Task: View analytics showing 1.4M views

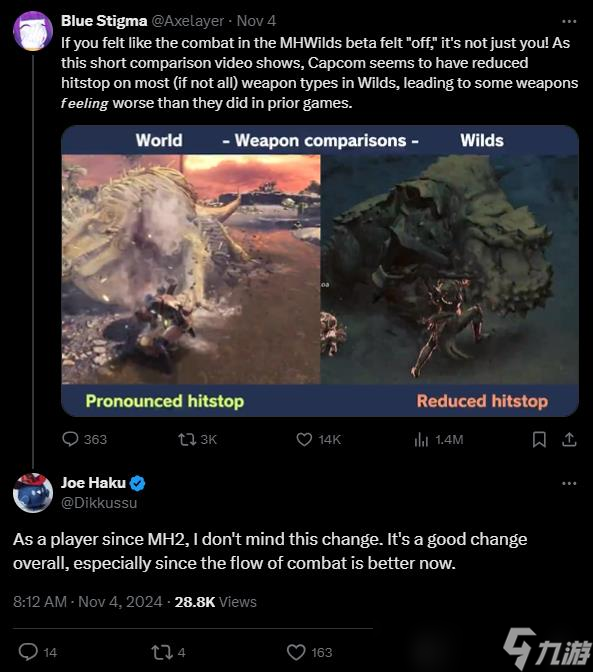Action: tap(439, 439)
